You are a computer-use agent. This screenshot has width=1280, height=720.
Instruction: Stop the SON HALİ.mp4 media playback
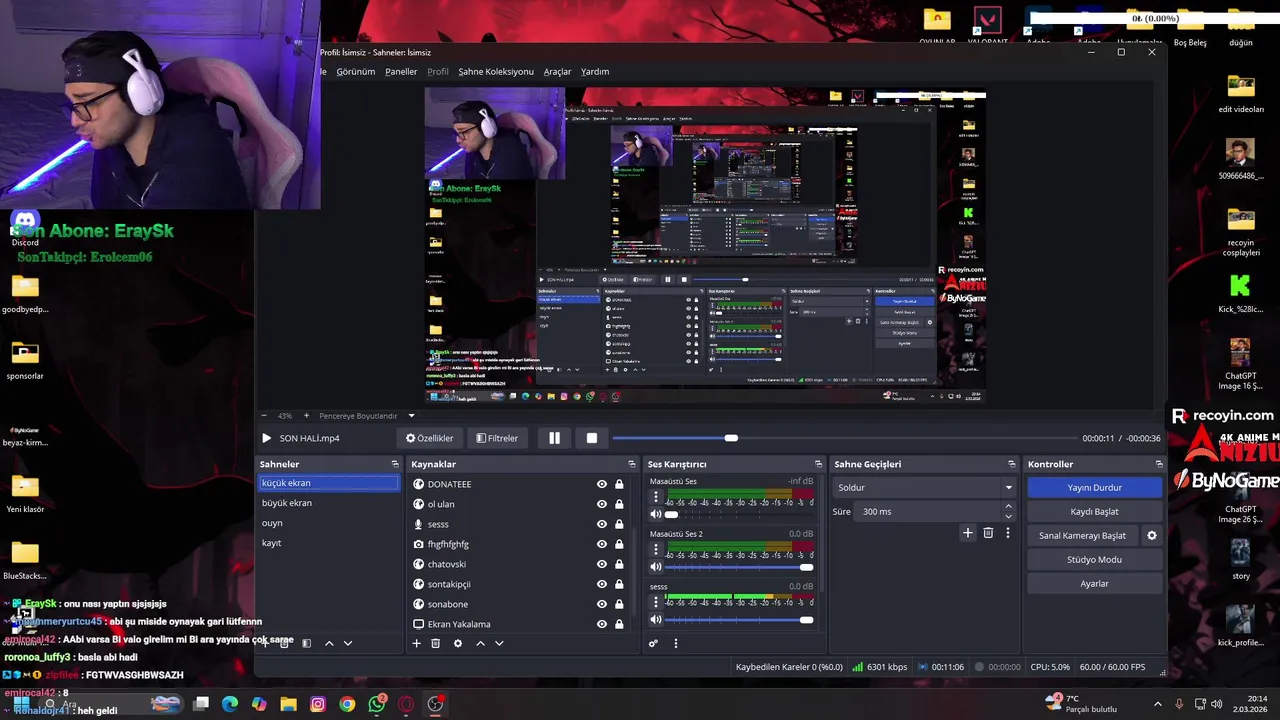pos(592,438)
